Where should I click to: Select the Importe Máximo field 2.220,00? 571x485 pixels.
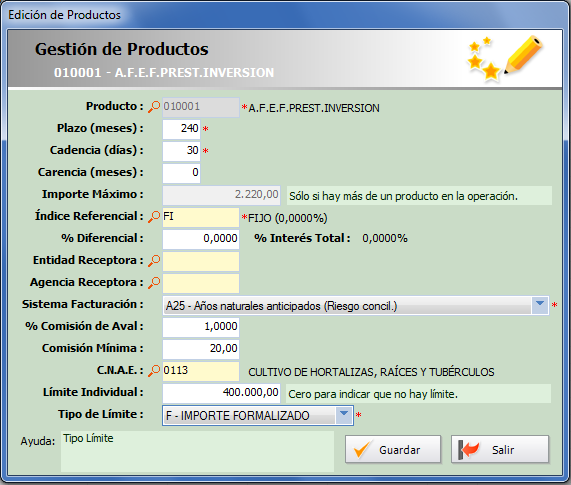pyautogui.click(x=221, y=195)
